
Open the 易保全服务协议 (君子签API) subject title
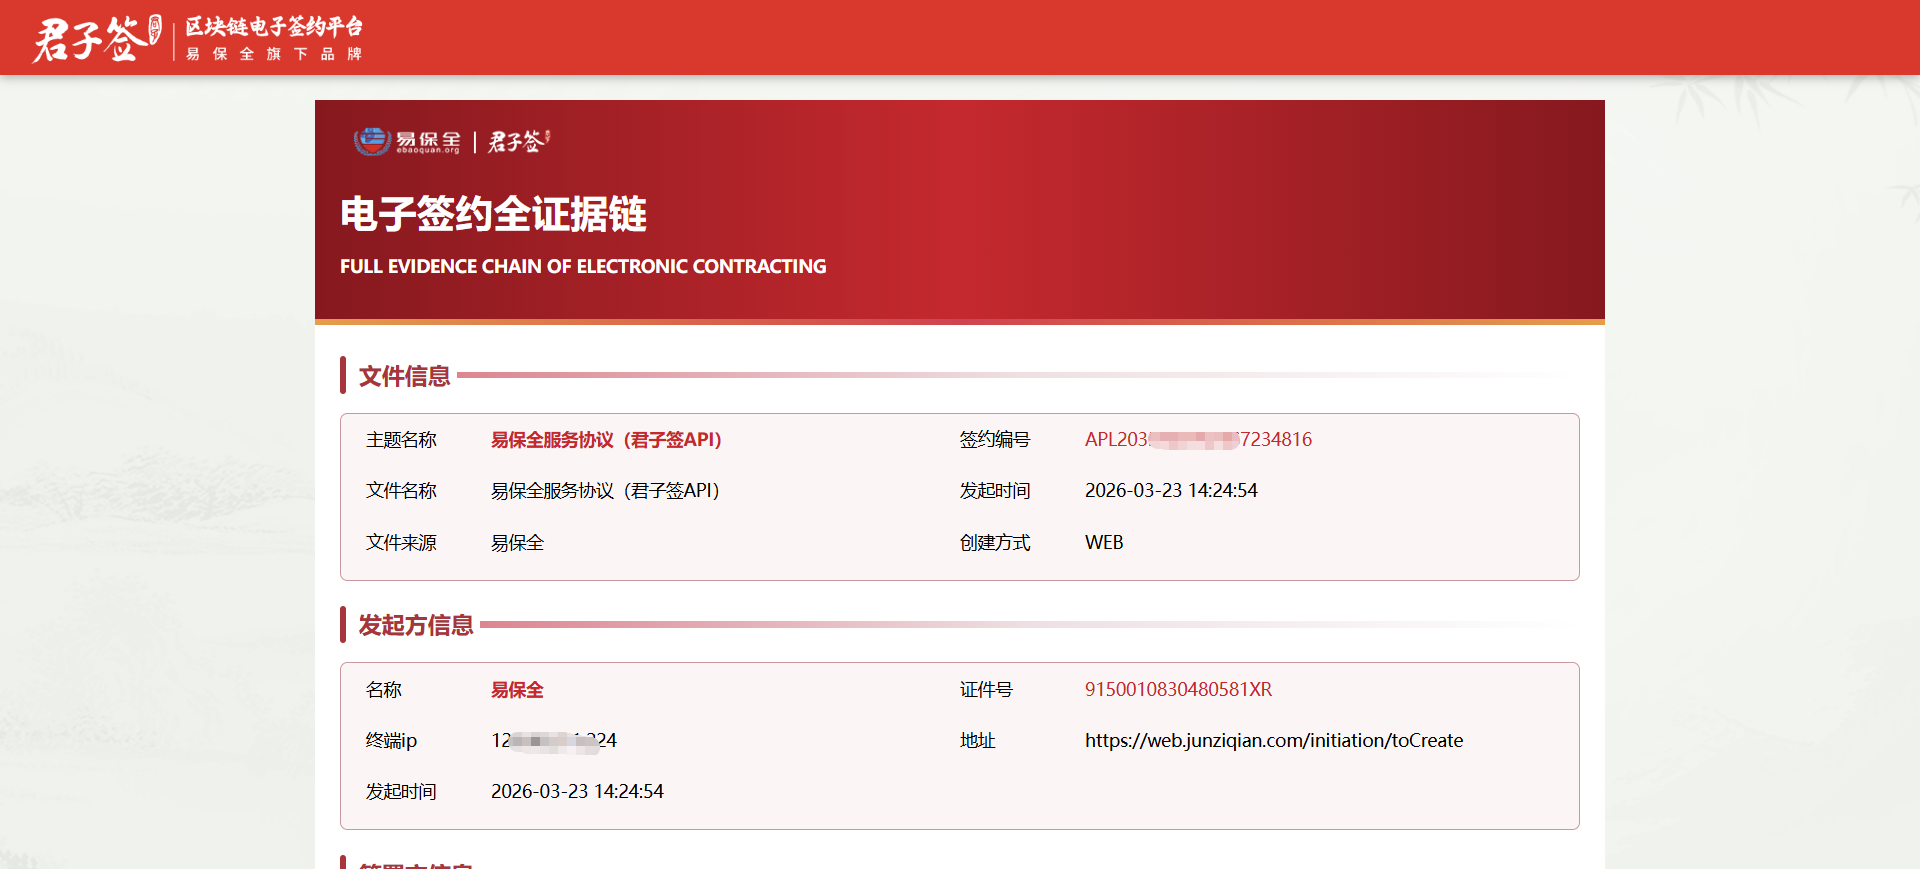click(x=606, y=440)
